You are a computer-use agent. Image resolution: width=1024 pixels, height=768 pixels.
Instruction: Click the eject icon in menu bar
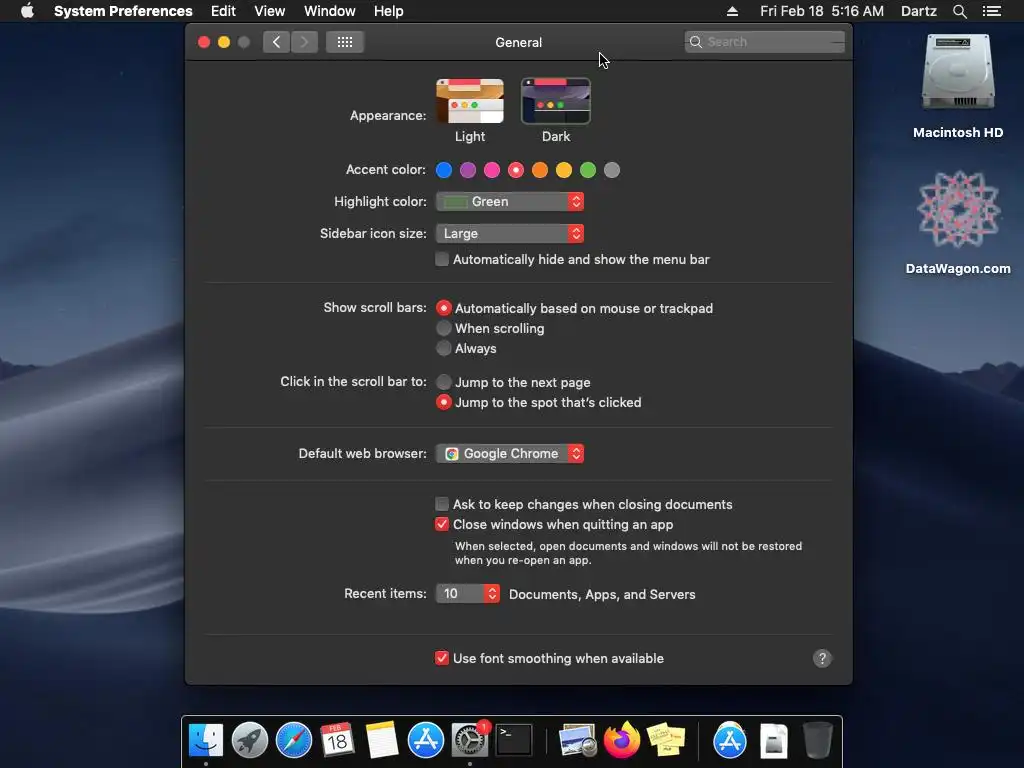(x=732, y=11)
